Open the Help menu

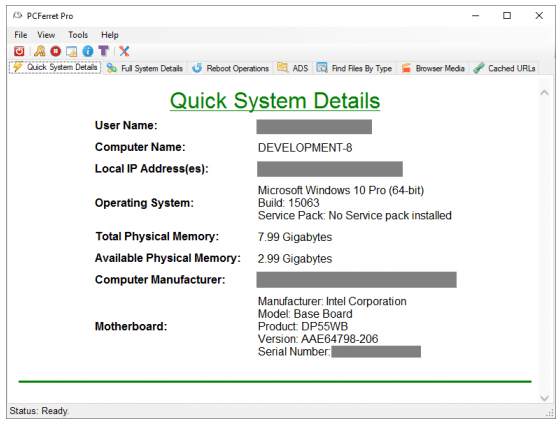coord(110,35)
